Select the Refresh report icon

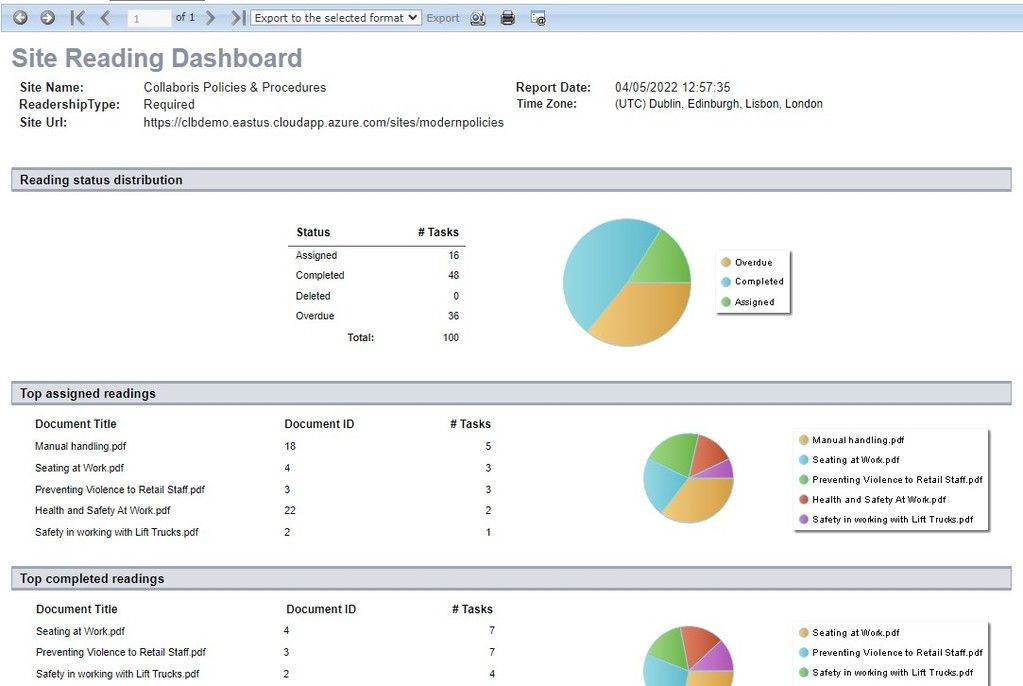point(477,17)
